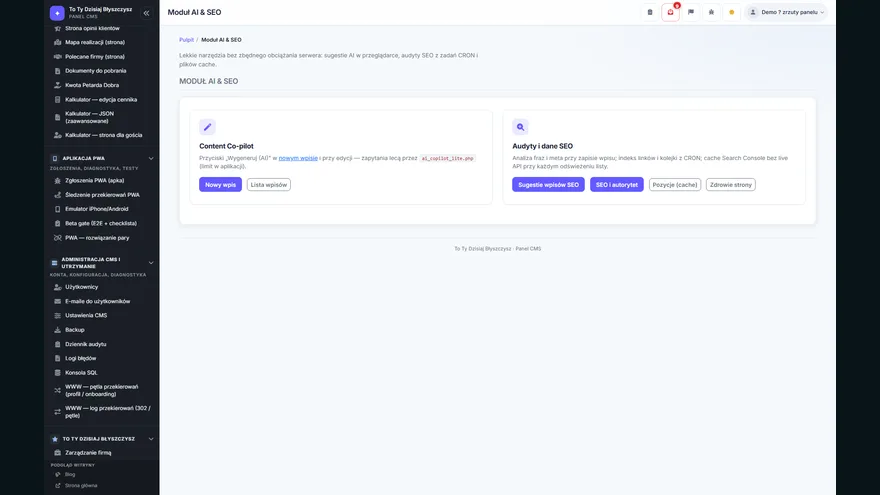Open the red notifications inbox icon
The width and height of the screenshot is (880, 495).
(x=670, y=12)
